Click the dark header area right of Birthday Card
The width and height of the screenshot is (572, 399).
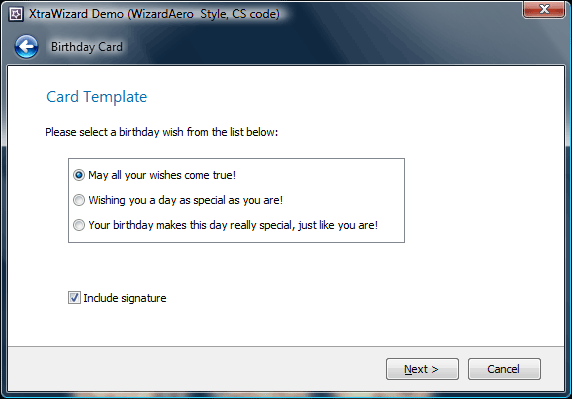328,47
